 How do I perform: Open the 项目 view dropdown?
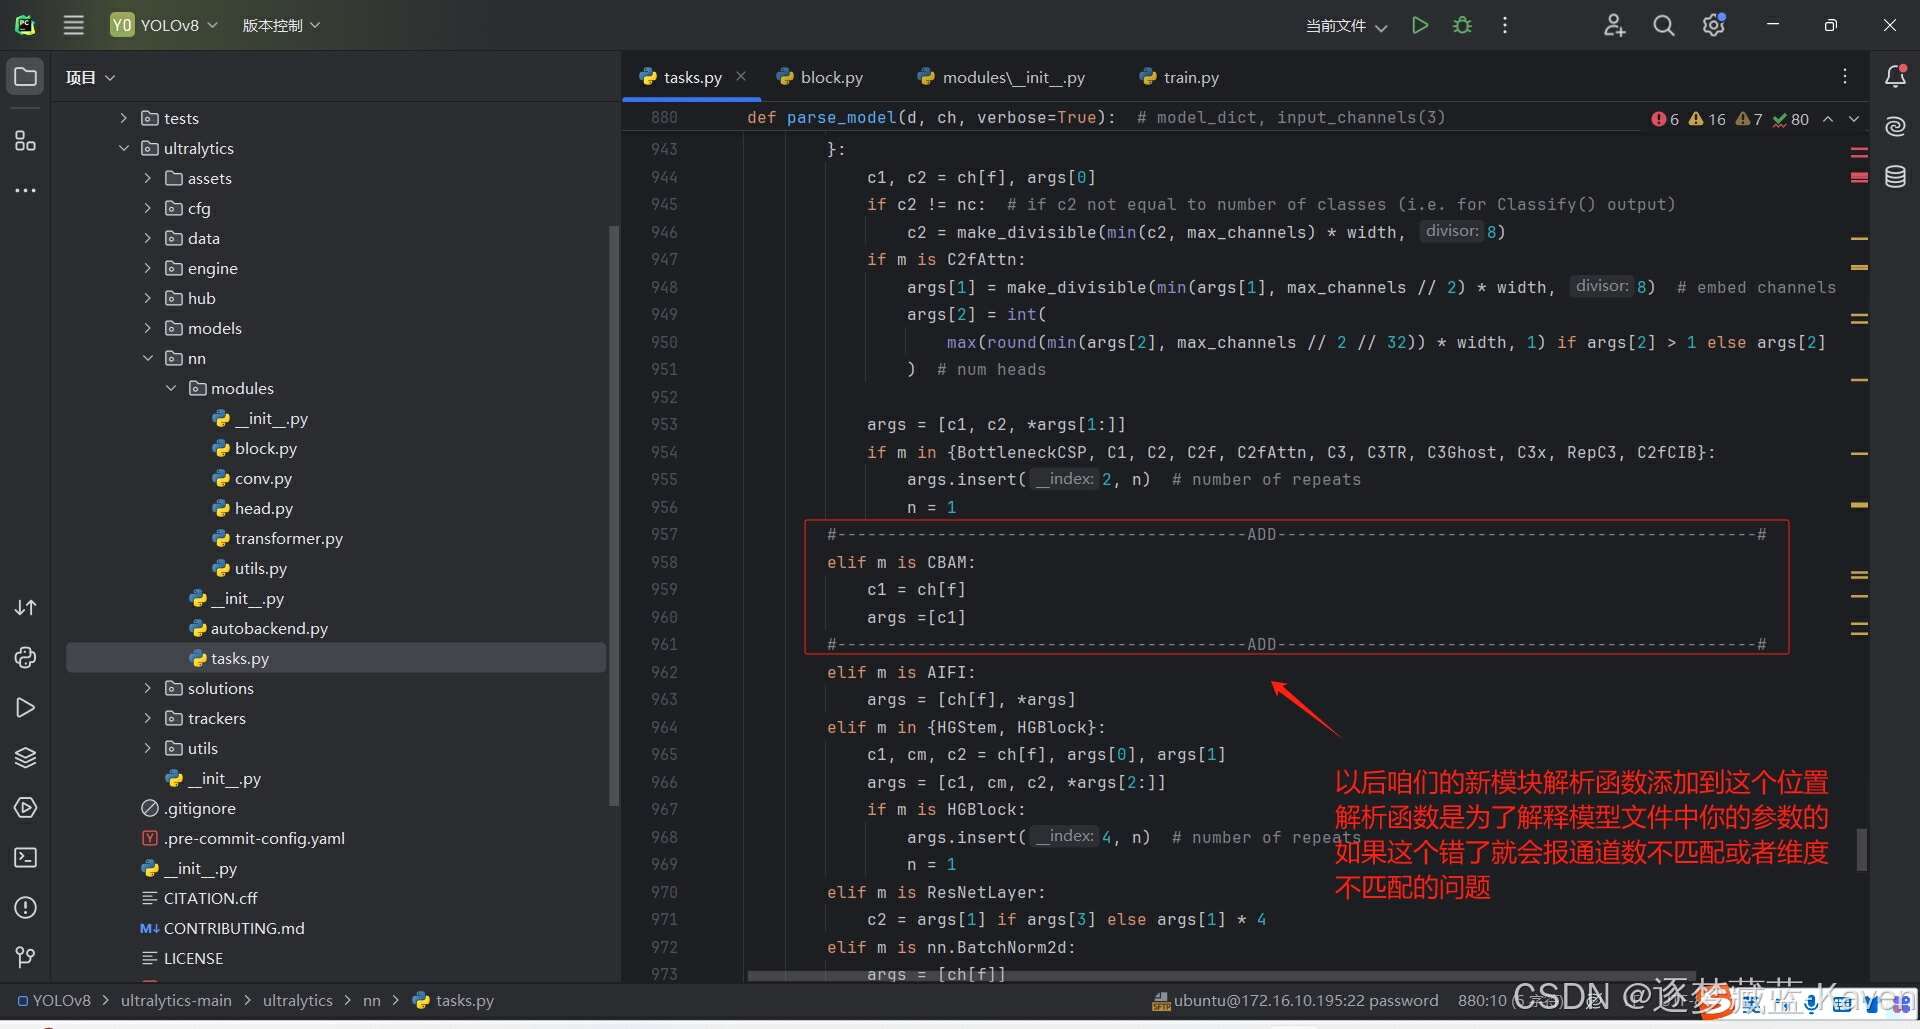click(x=90, y=77)
